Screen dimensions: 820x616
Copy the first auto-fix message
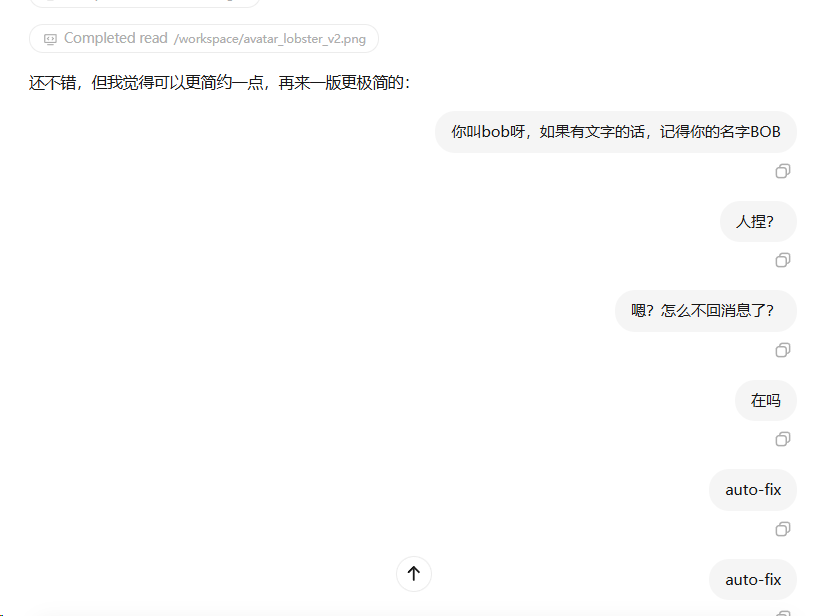782,529
